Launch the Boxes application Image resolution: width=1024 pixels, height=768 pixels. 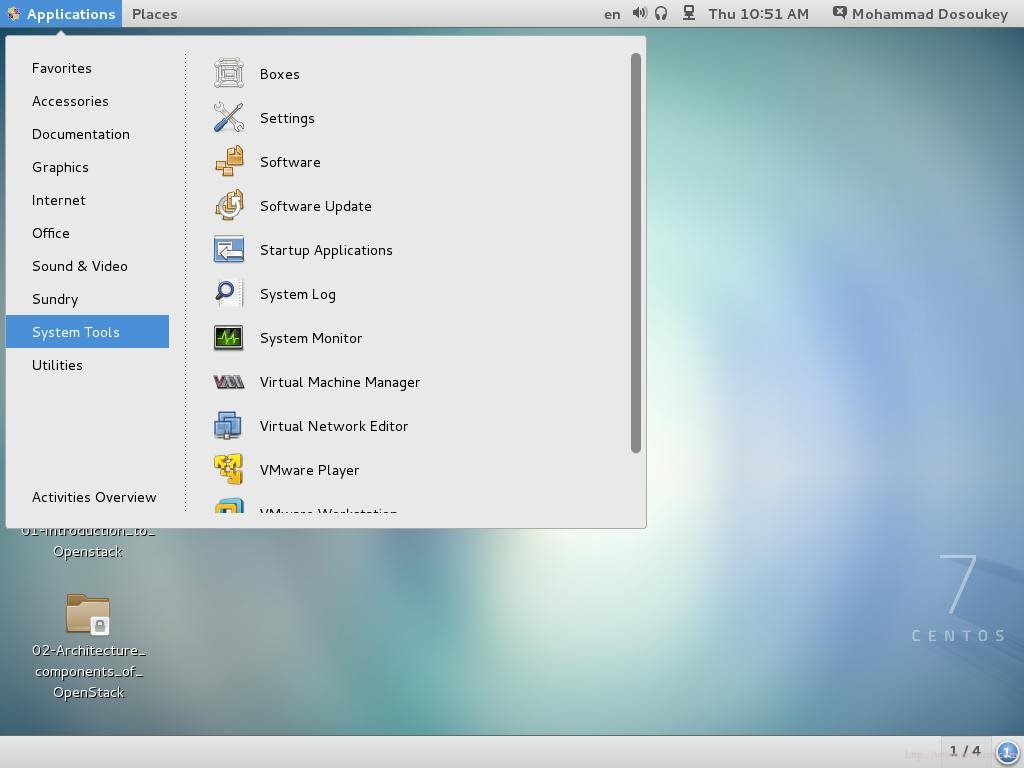tap(279, 74)
